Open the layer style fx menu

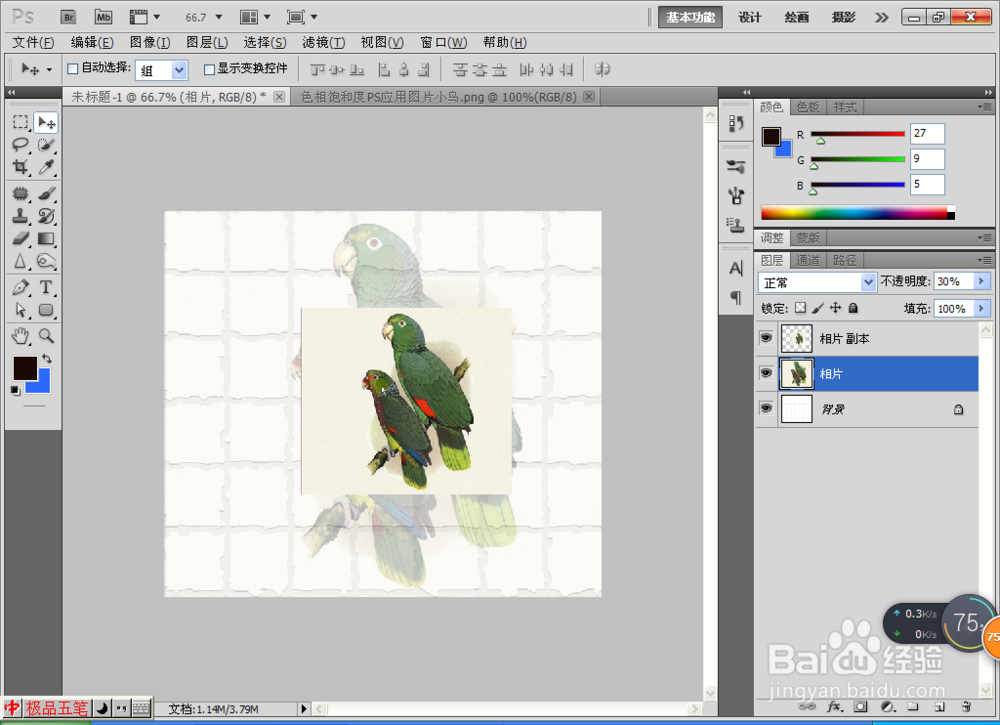coord(834,707)
